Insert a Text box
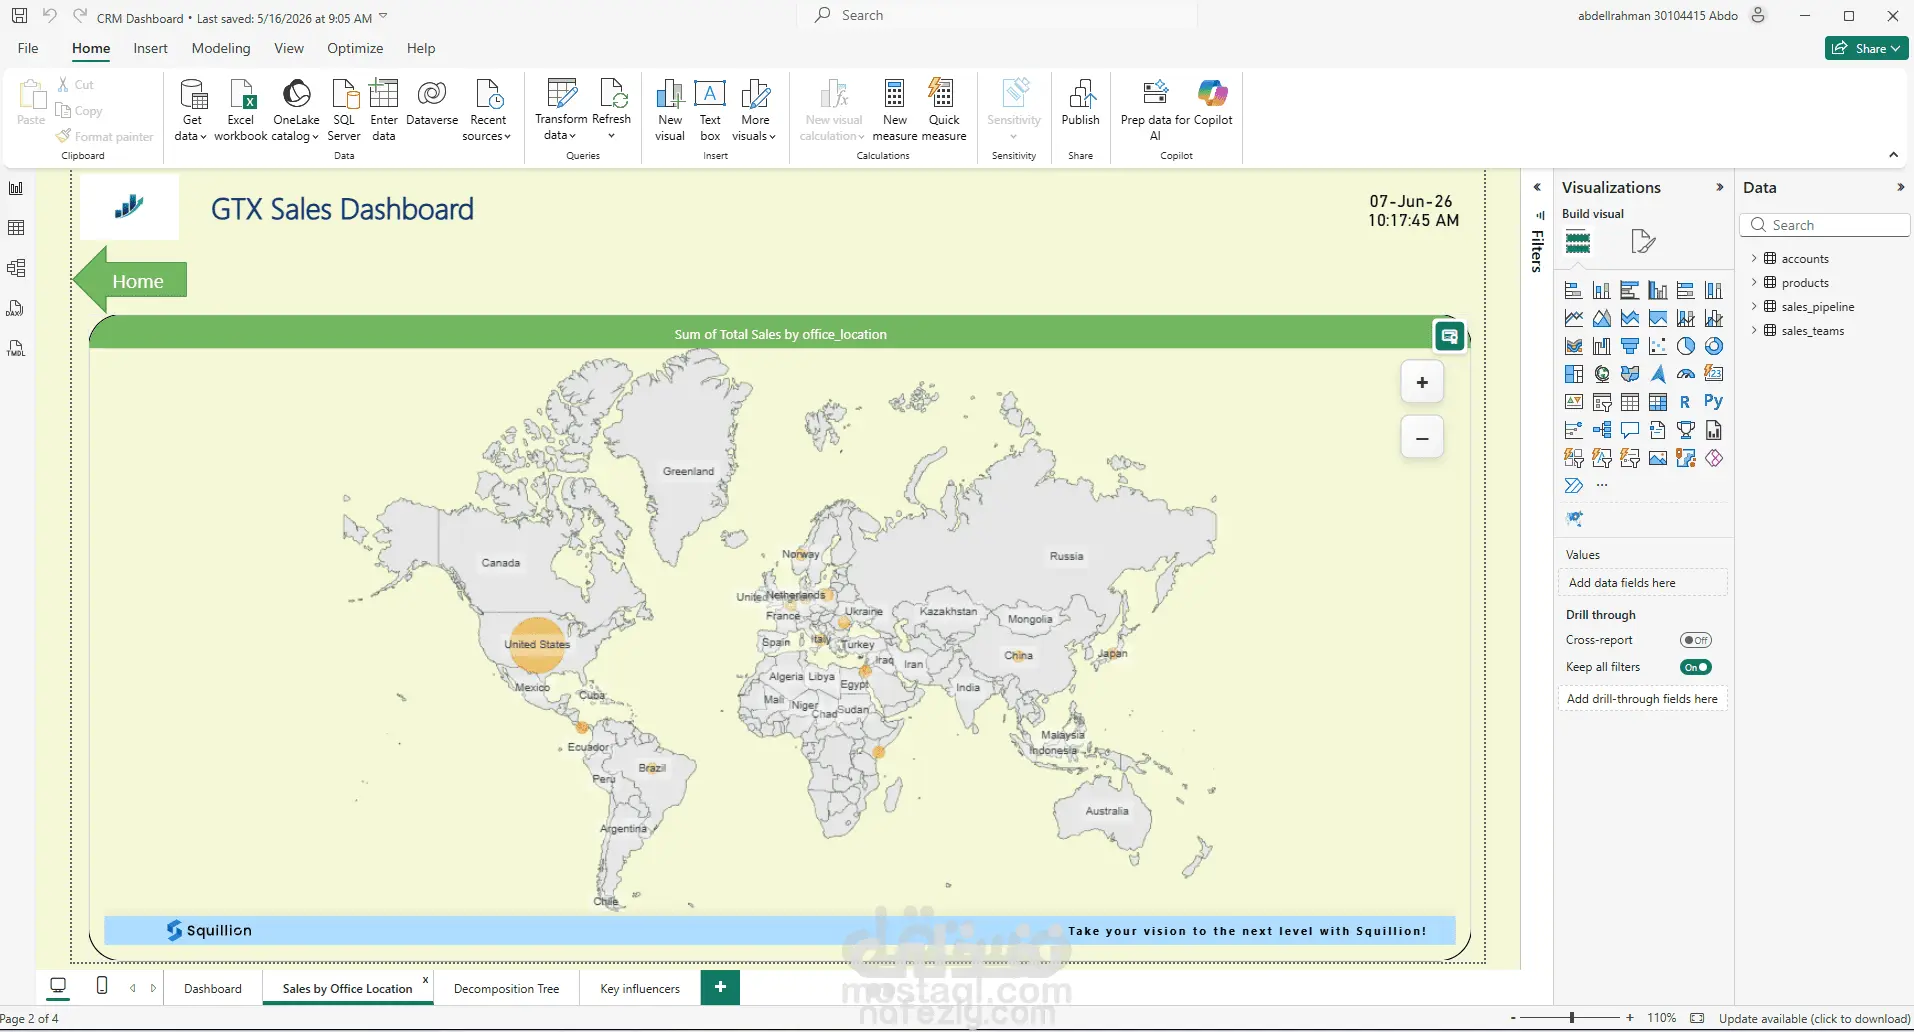 tap(710, 110)
